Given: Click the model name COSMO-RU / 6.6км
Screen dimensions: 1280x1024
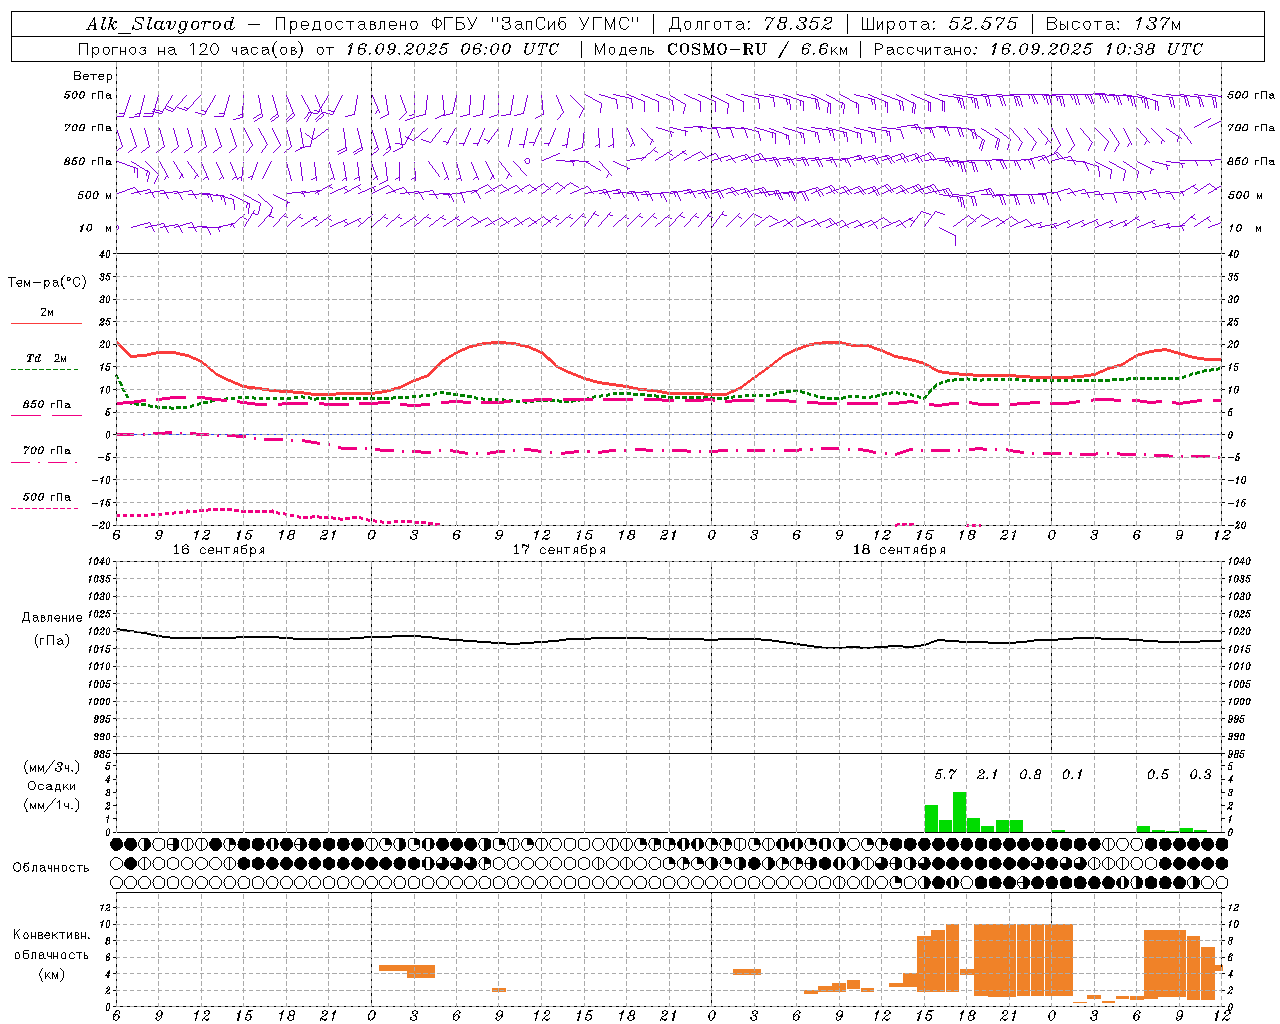Looking at the screenshot, I should (x=757, y=49).
